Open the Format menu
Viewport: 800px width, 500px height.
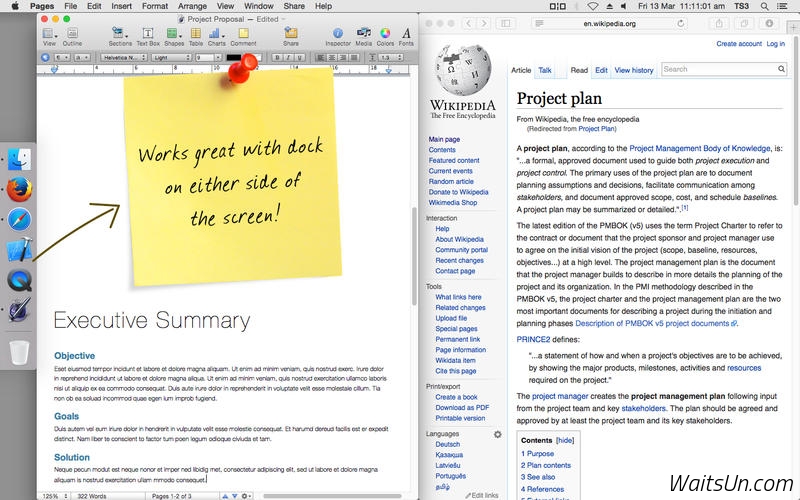pyautogui.click(x=155, y=6)
